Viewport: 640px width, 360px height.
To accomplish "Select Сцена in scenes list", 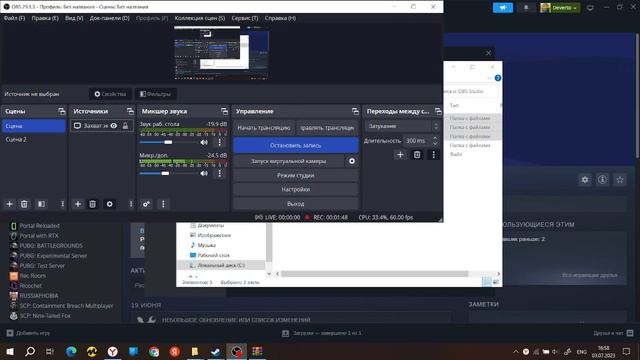I will pyautogui.click(x=33, y=126).
